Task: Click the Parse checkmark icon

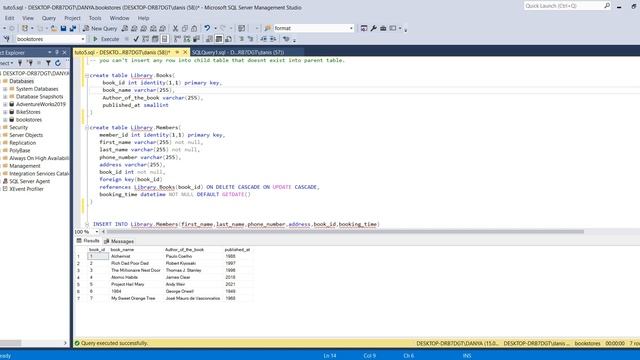Action: pyautogui.click(x=136, y=39)
